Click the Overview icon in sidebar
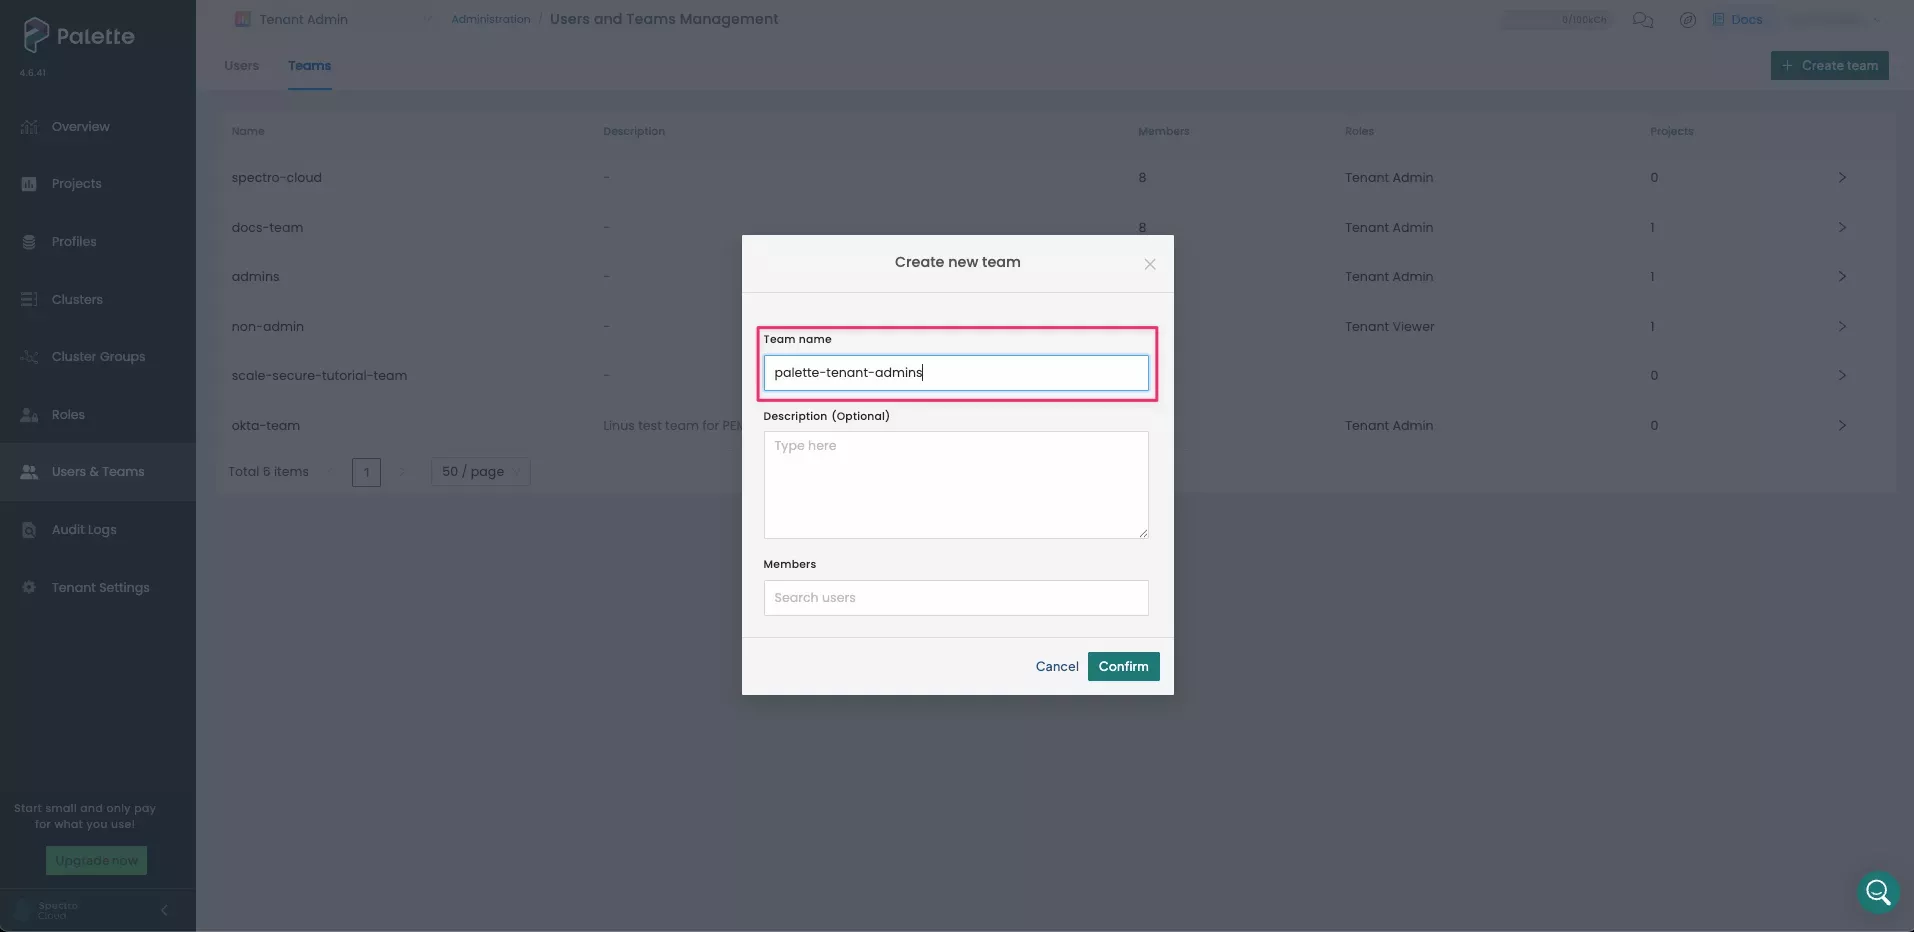The width and height of the screenshot is (1914, 932). (29, 127)
